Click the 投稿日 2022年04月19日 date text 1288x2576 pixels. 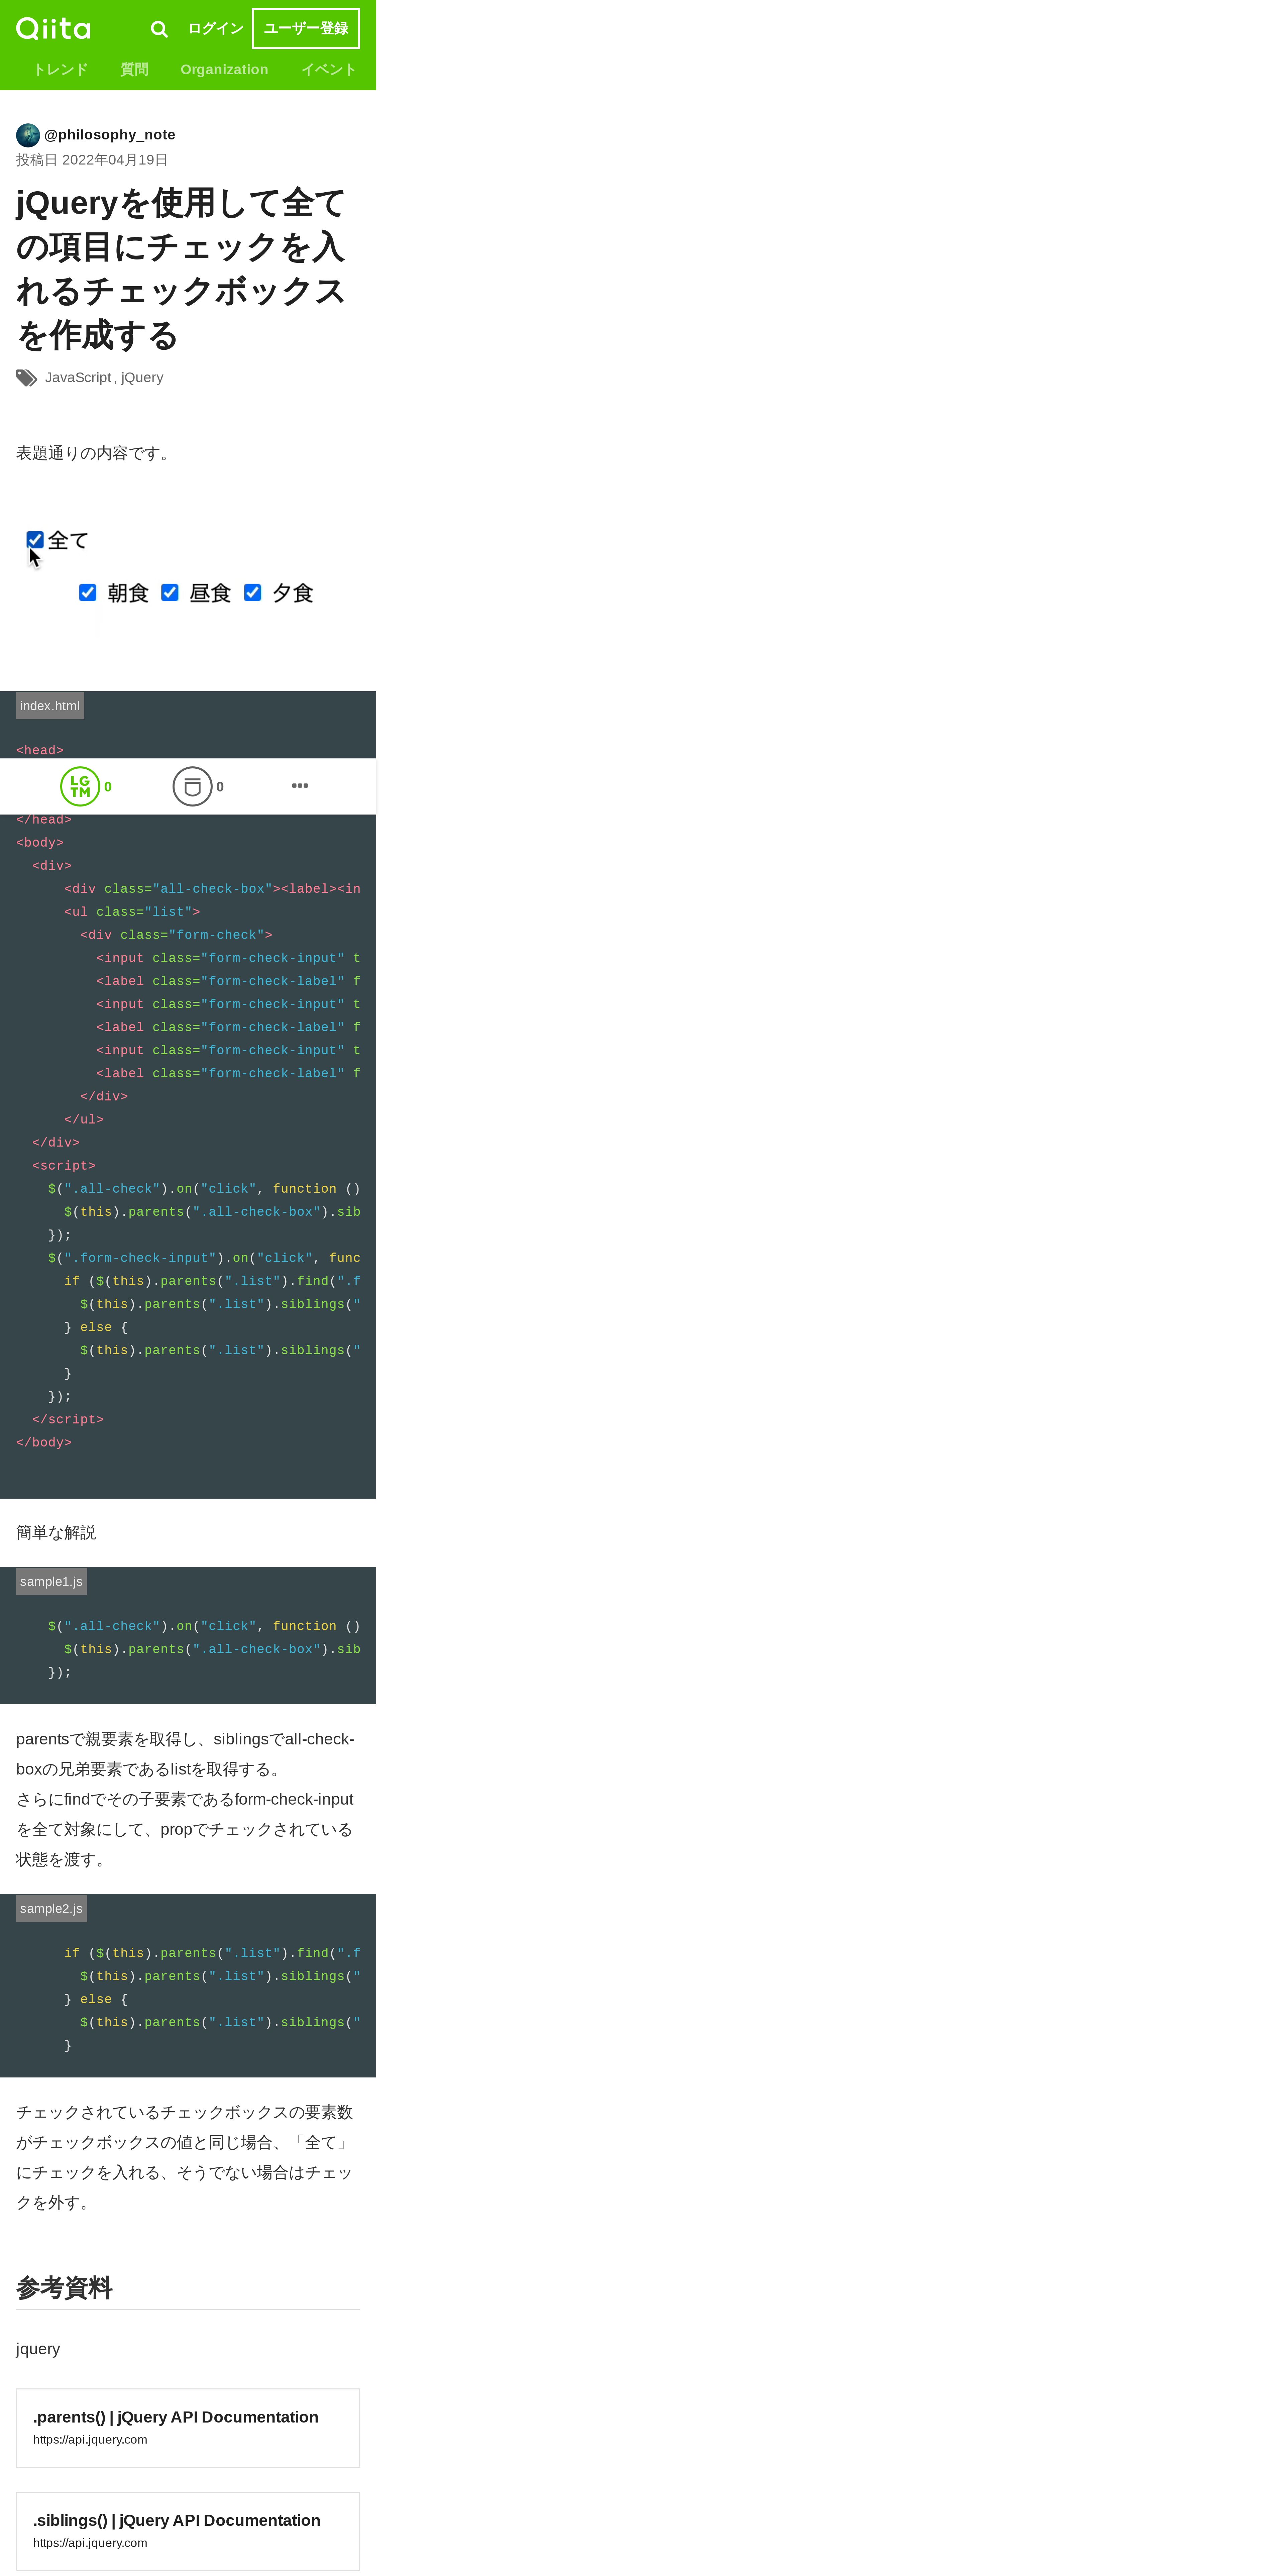[x=92, y=160]
